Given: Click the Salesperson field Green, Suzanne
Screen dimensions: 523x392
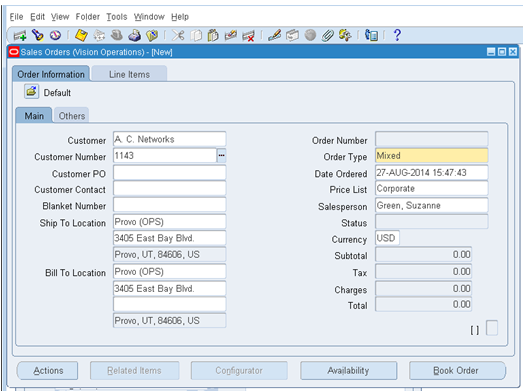Looking at the screenshot, I should [432, 205].
